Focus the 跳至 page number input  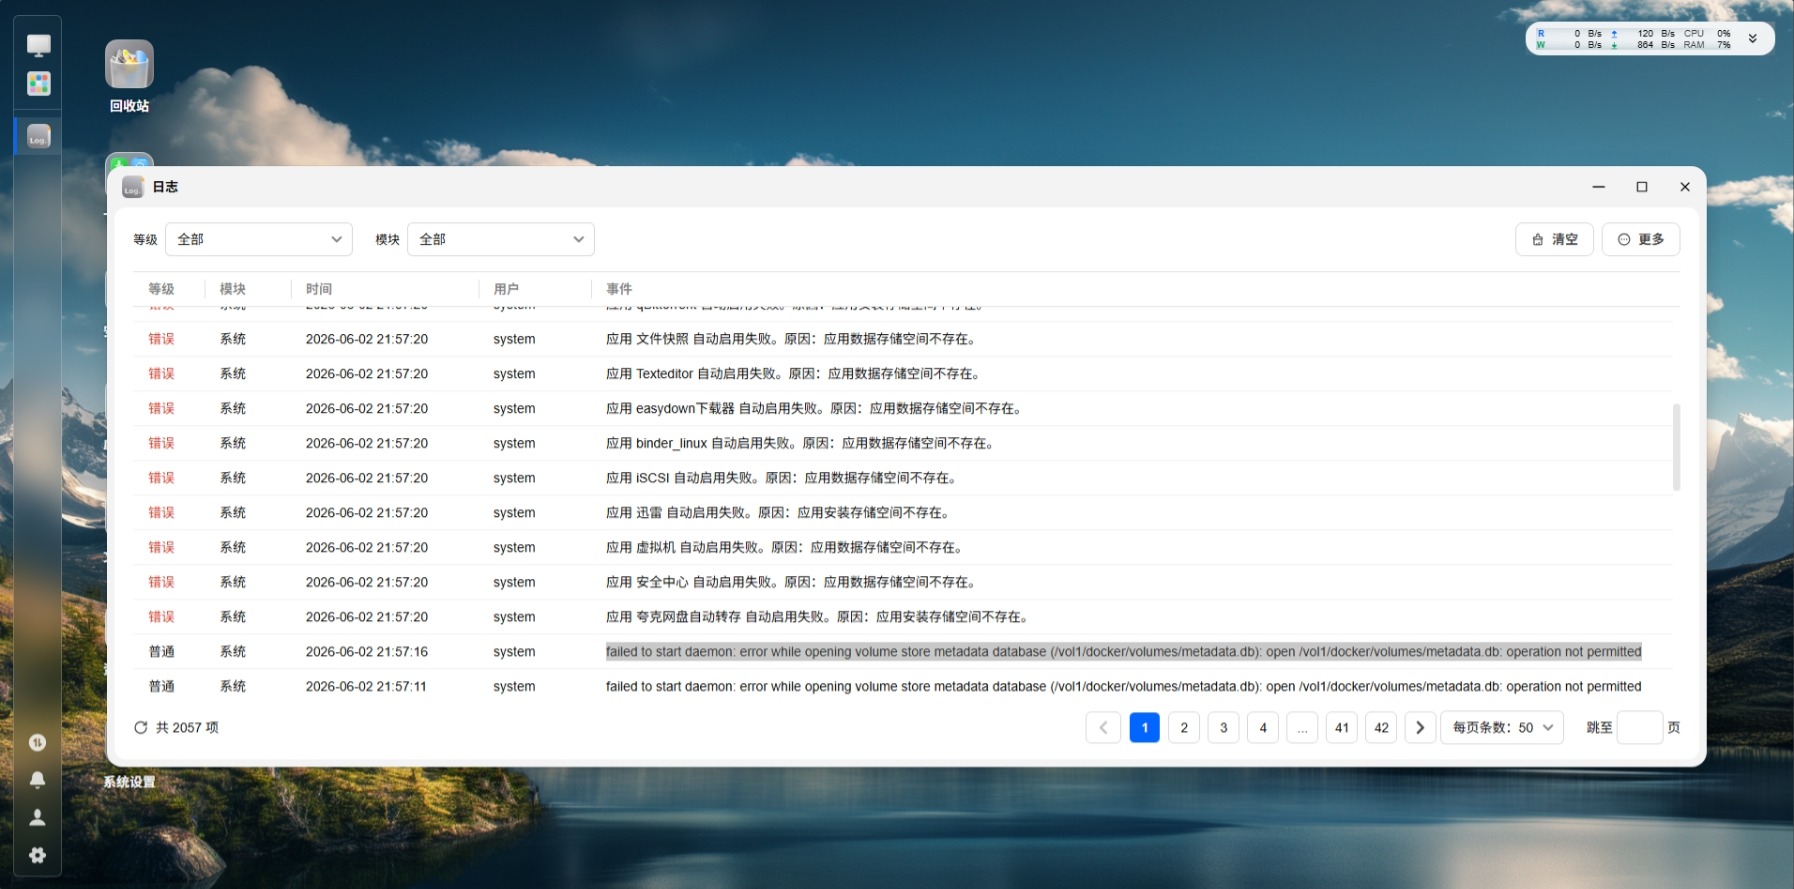[1640, 728]
